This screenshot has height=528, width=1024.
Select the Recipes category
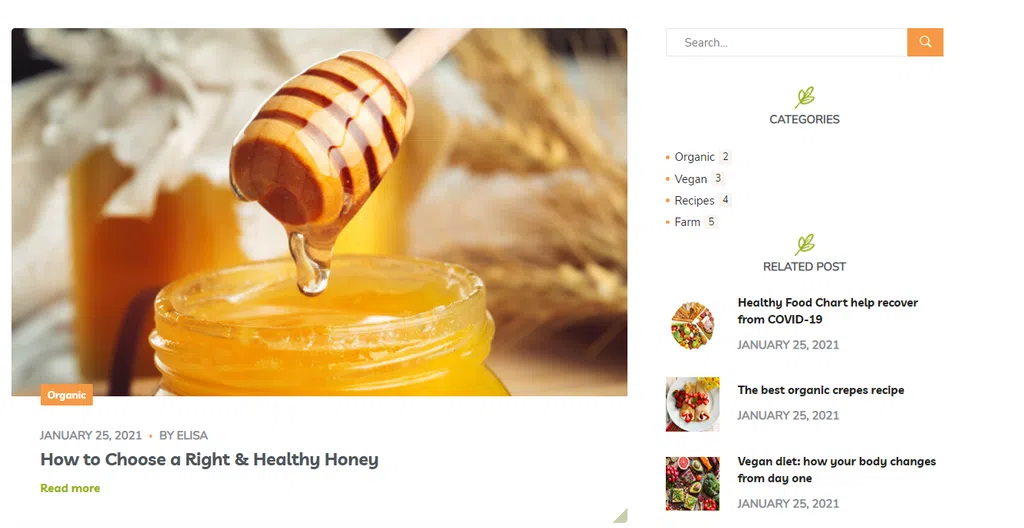(694, 200)
